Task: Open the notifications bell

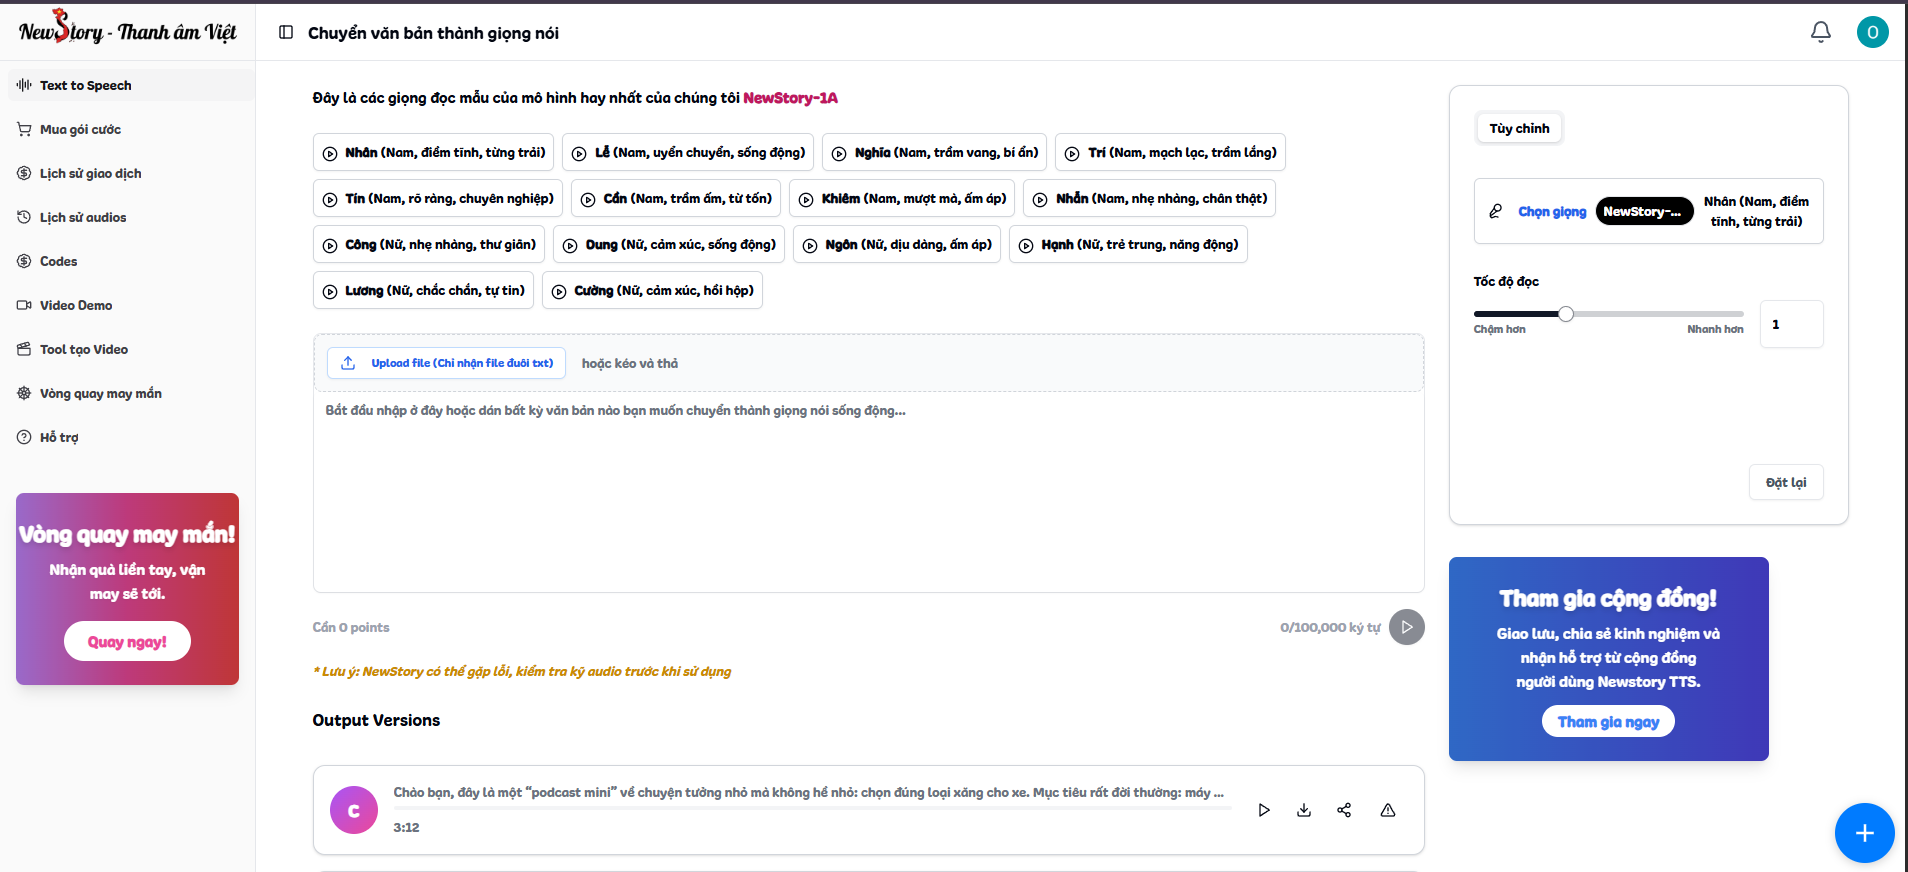Action: click(x=1820, y=32)
